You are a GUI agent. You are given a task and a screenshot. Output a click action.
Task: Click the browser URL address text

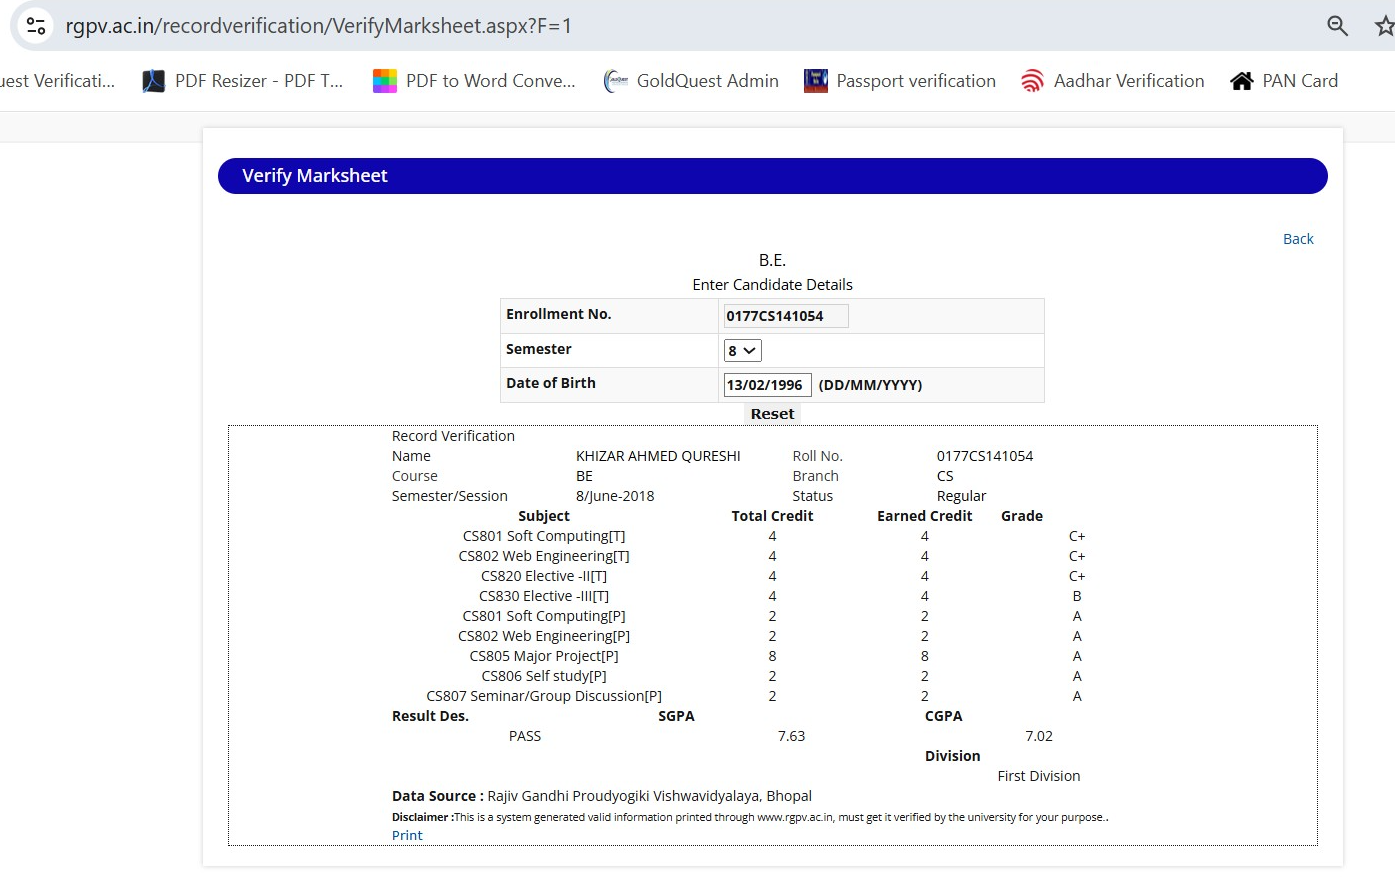(318, 26)
